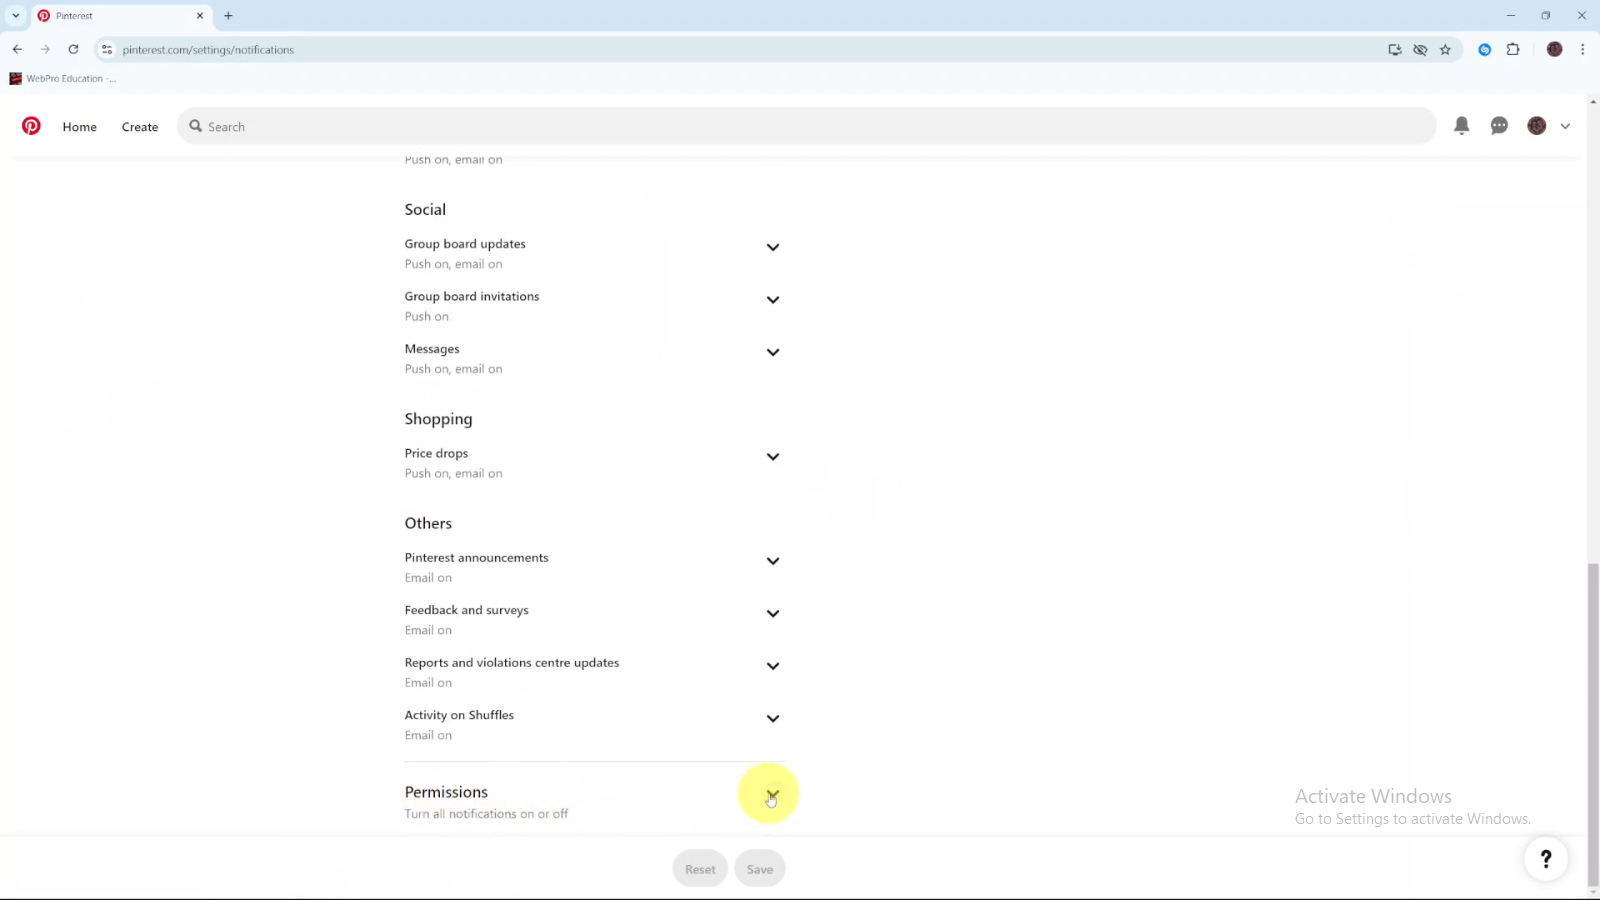The height and width of the screenshot is (900, 1600).
Task: Click the install app icon in address bar
Action: point(1395,49)
